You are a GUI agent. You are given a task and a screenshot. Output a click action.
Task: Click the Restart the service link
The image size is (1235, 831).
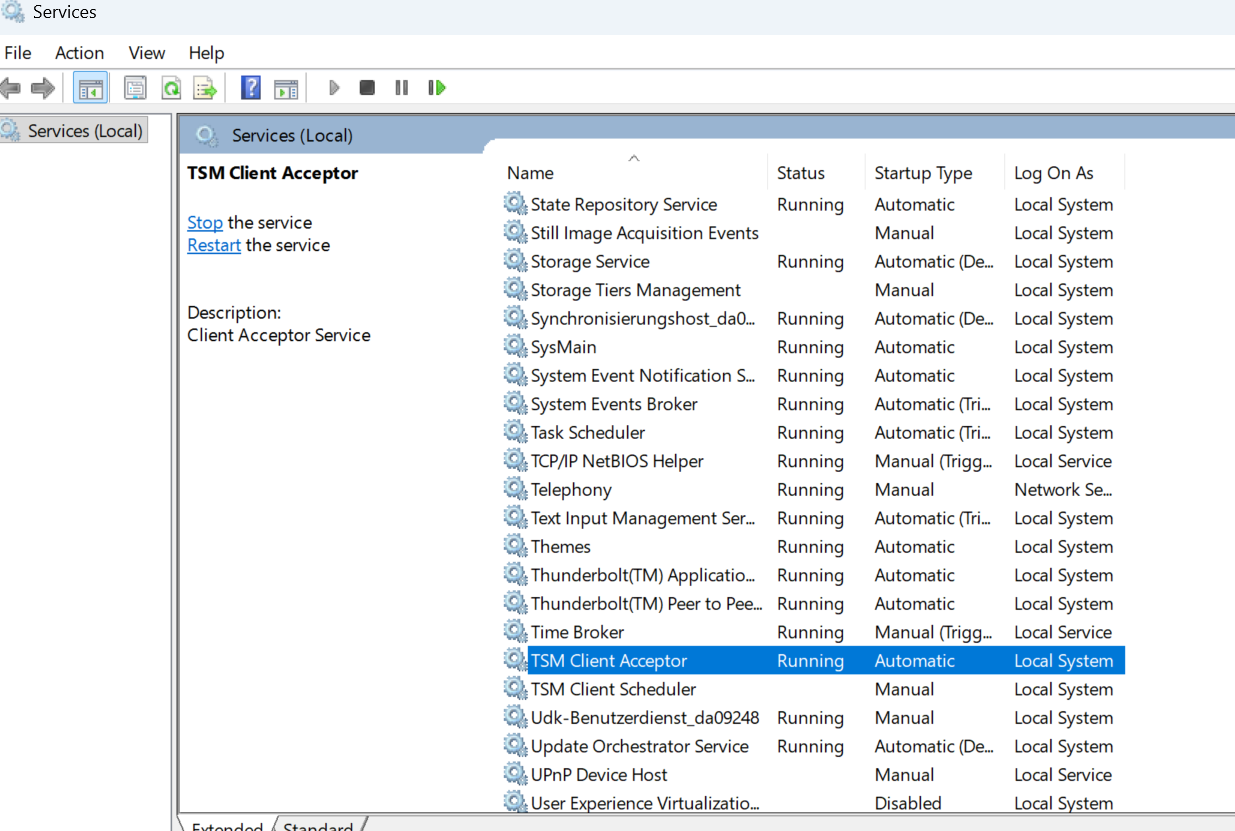pos(213,245)
